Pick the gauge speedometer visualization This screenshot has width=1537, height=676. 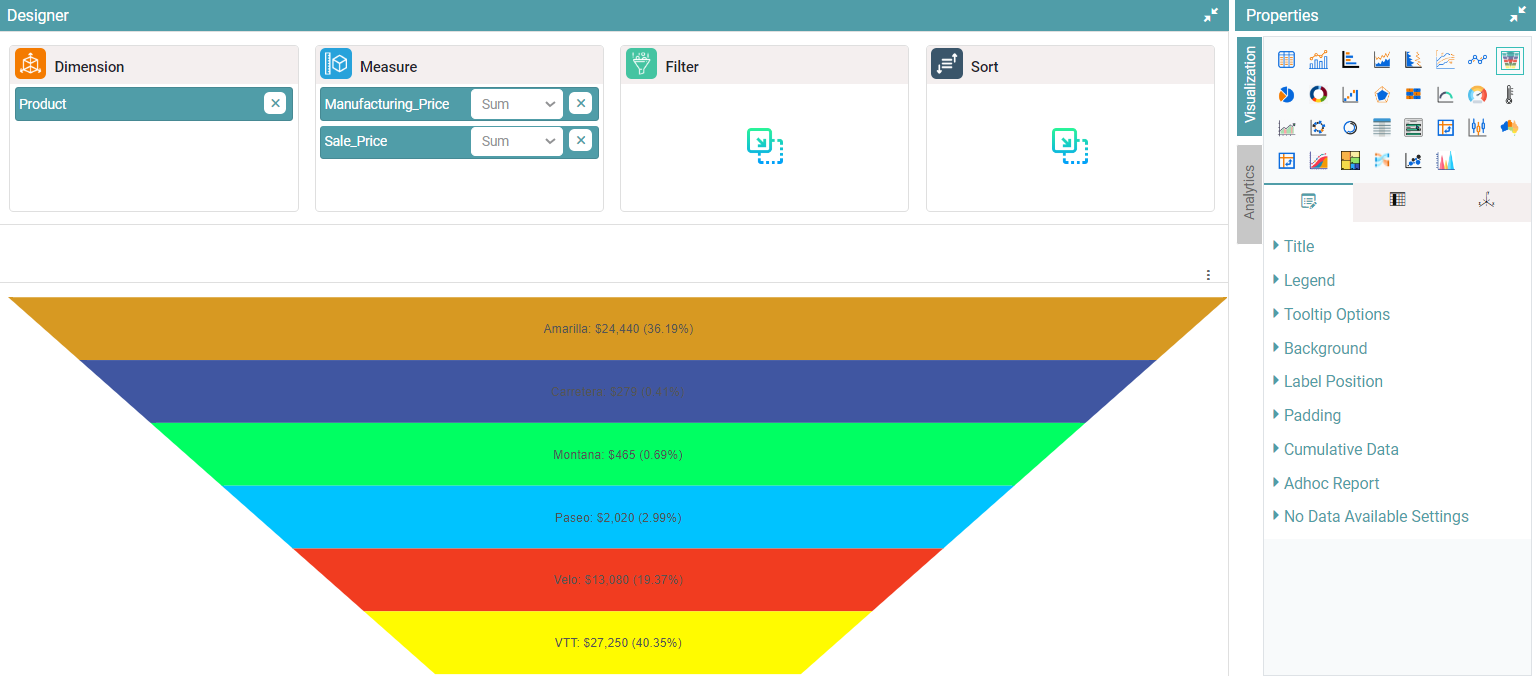tap(1477, 95)
